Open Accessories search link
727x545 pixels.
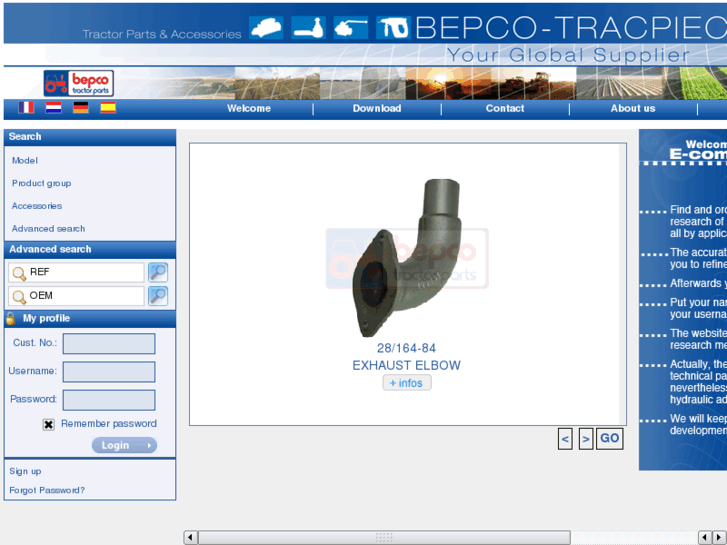click(x=37, y=206)
